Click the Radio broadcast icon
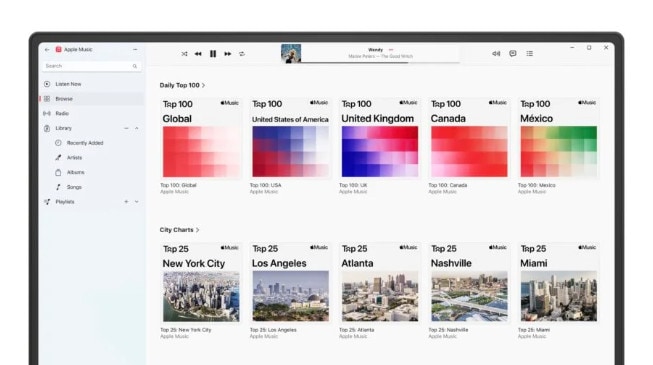The image size is (653, 365). point(47,113)
